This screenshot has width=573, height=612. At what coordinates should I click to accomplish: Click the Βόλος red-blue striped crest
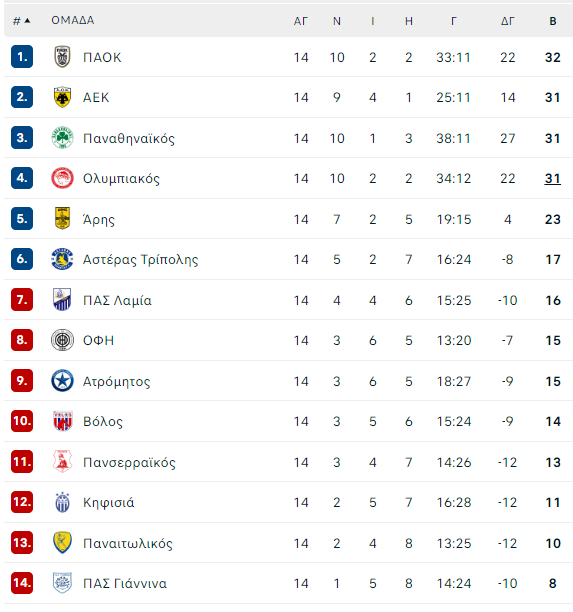[62, 421]
